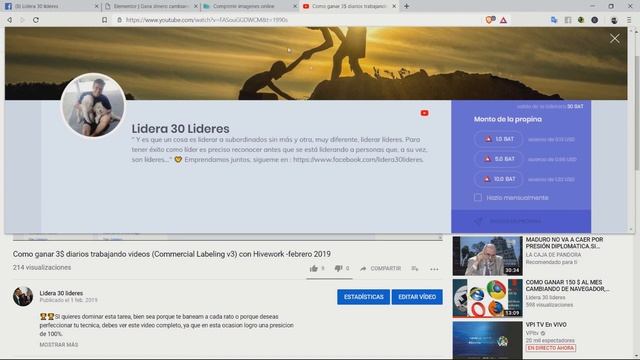Click the ESTADÍSTICAS button
Screen dimensions: 640x360
(363, 297)
